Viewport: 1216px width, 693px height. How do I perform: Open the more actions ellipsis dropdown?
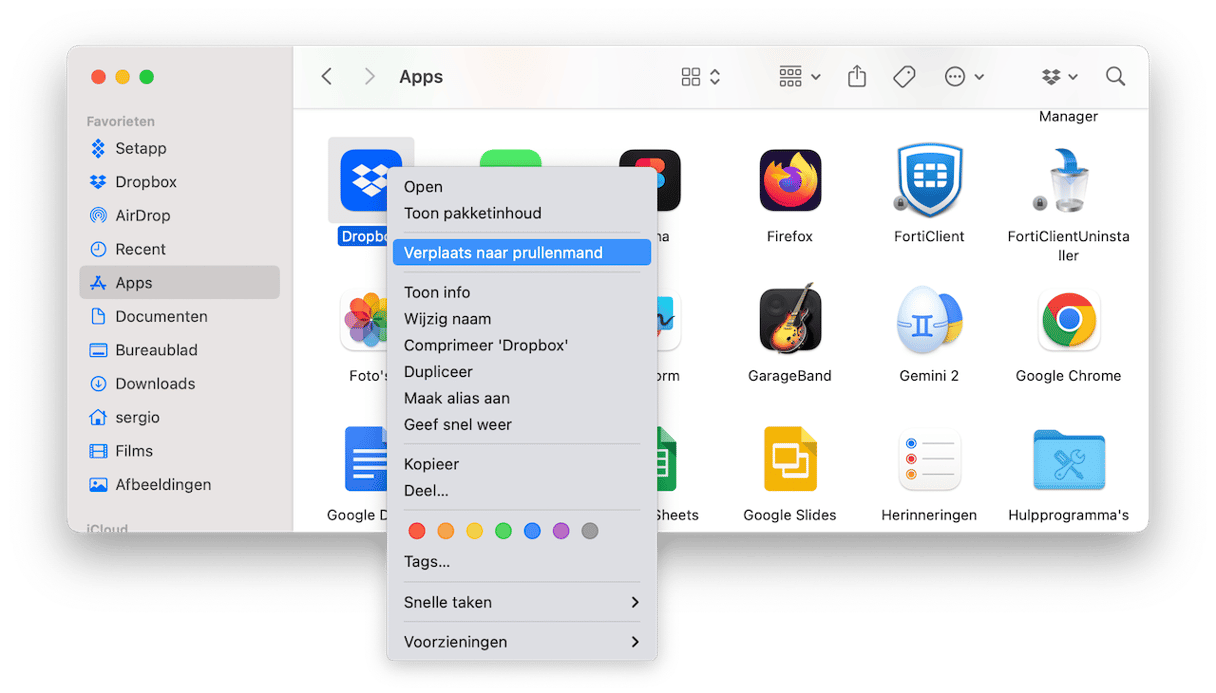pyautogui.click(x=964, y=77)
